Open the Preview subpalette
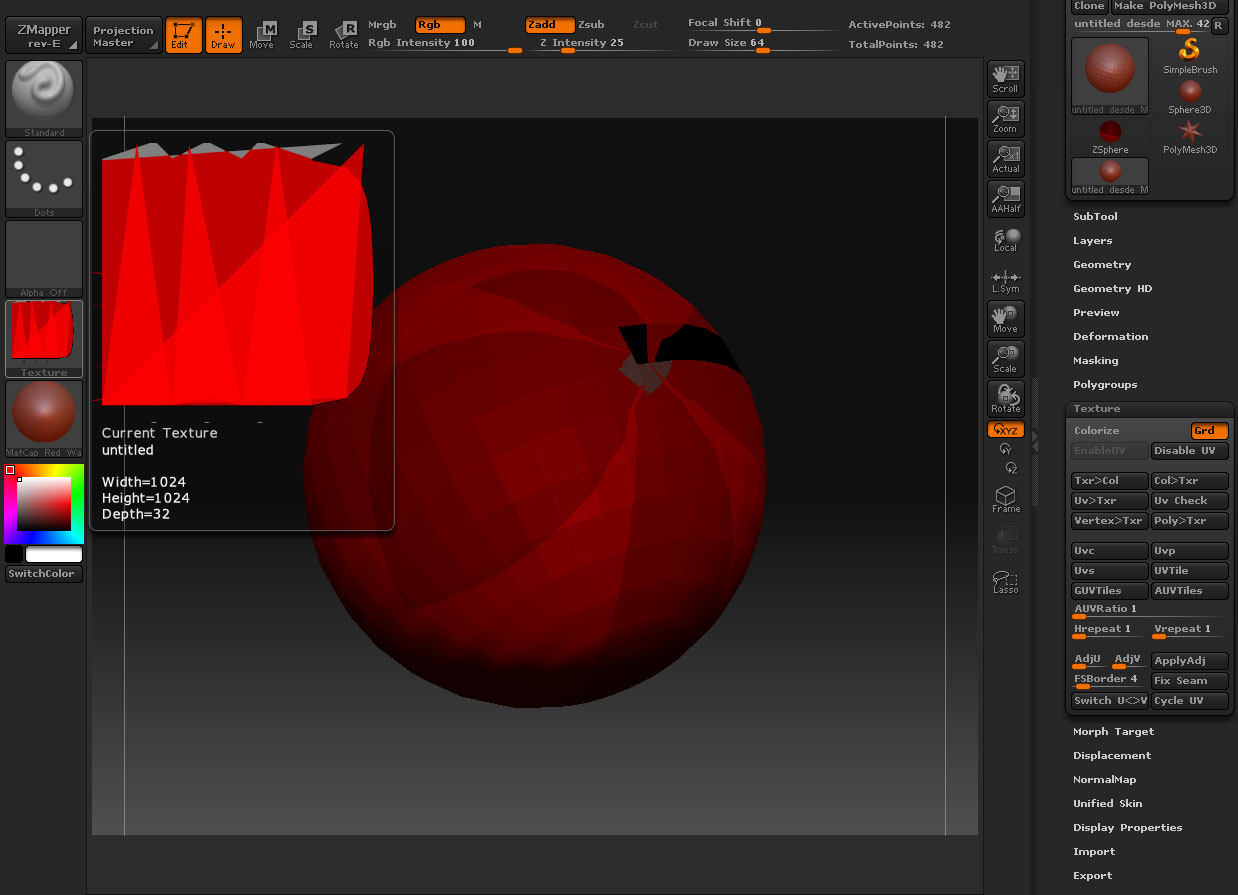Viewport: 1238px width, 895px height. coord(1096,313)
